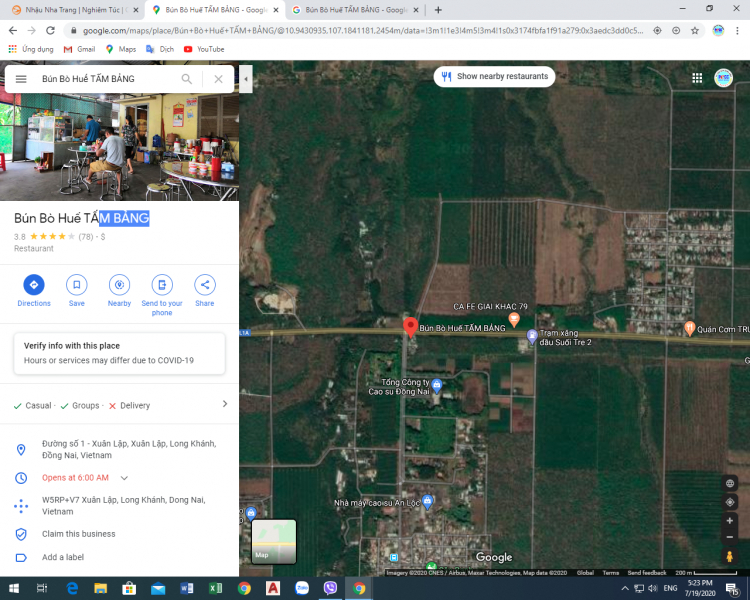Click Show nearby restaurants button

pyautogui.click(x=494, y=77)
